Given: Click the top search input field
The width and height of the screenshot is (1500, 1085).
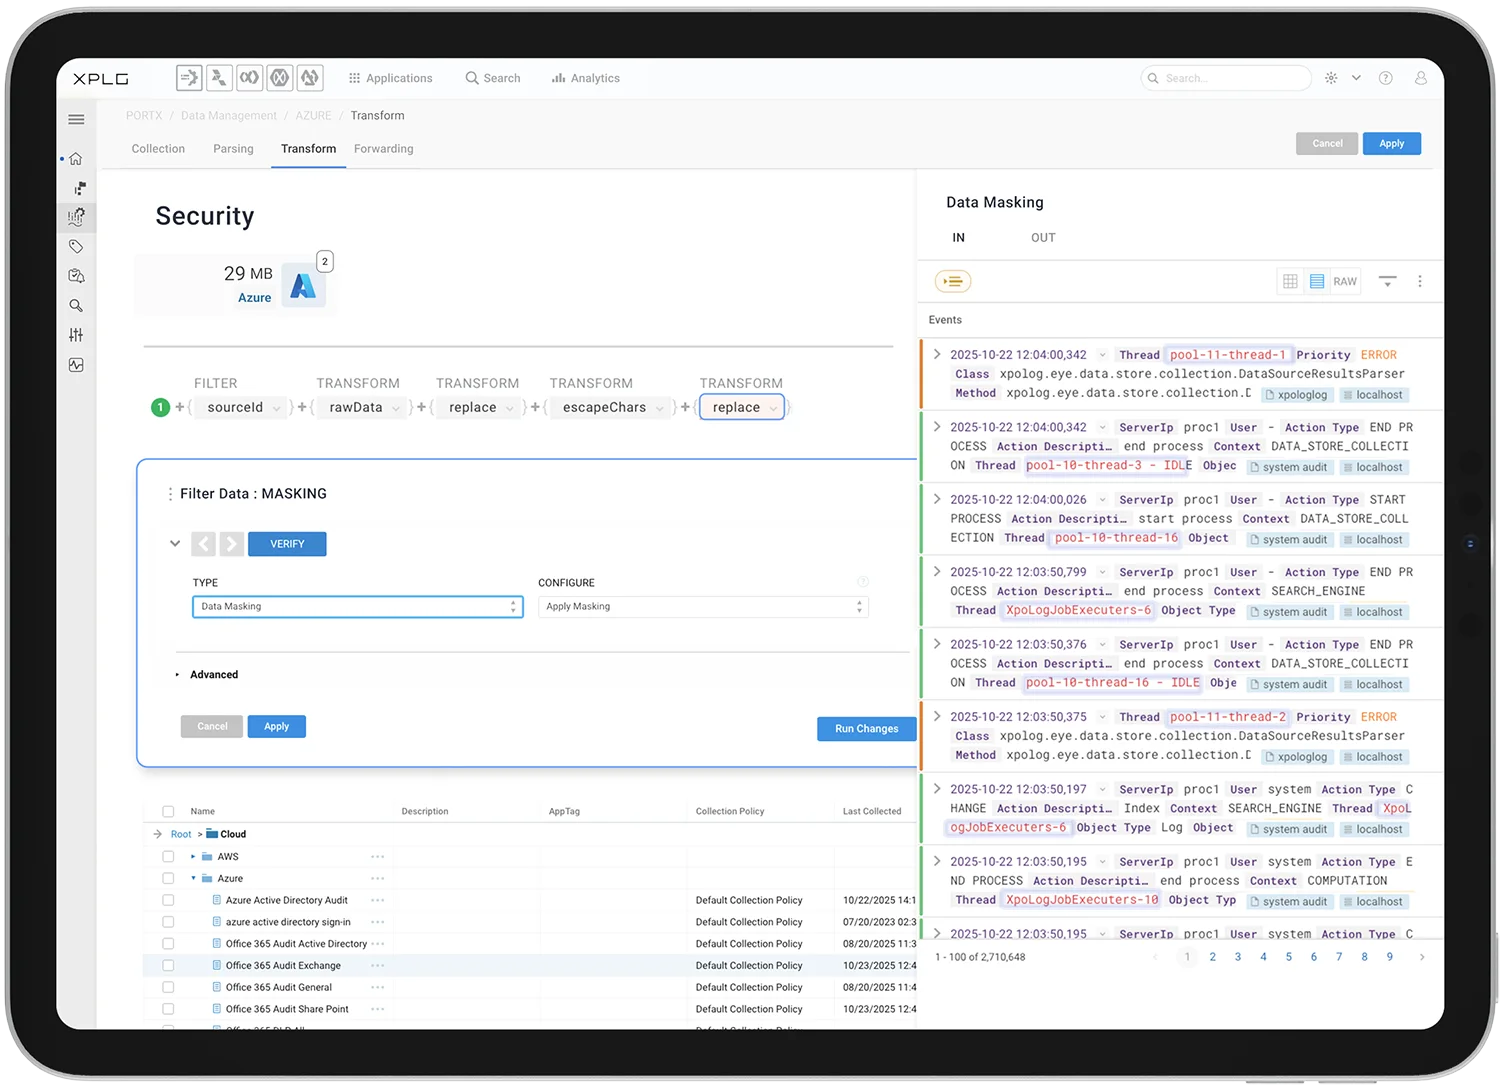Looking at the screenshot, I should click(x=1226, y=78).
